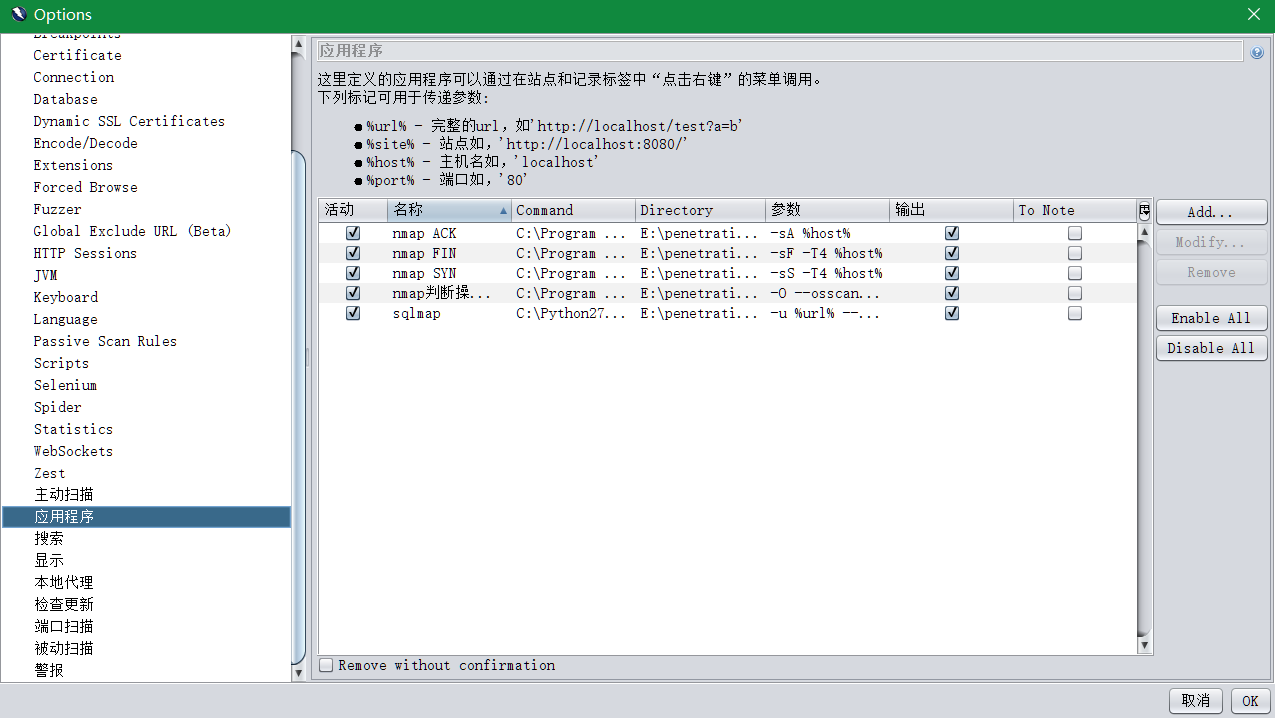Open Global Exclude URL (Beta) options
This screenshot has width=1275, height=718.
132,231
